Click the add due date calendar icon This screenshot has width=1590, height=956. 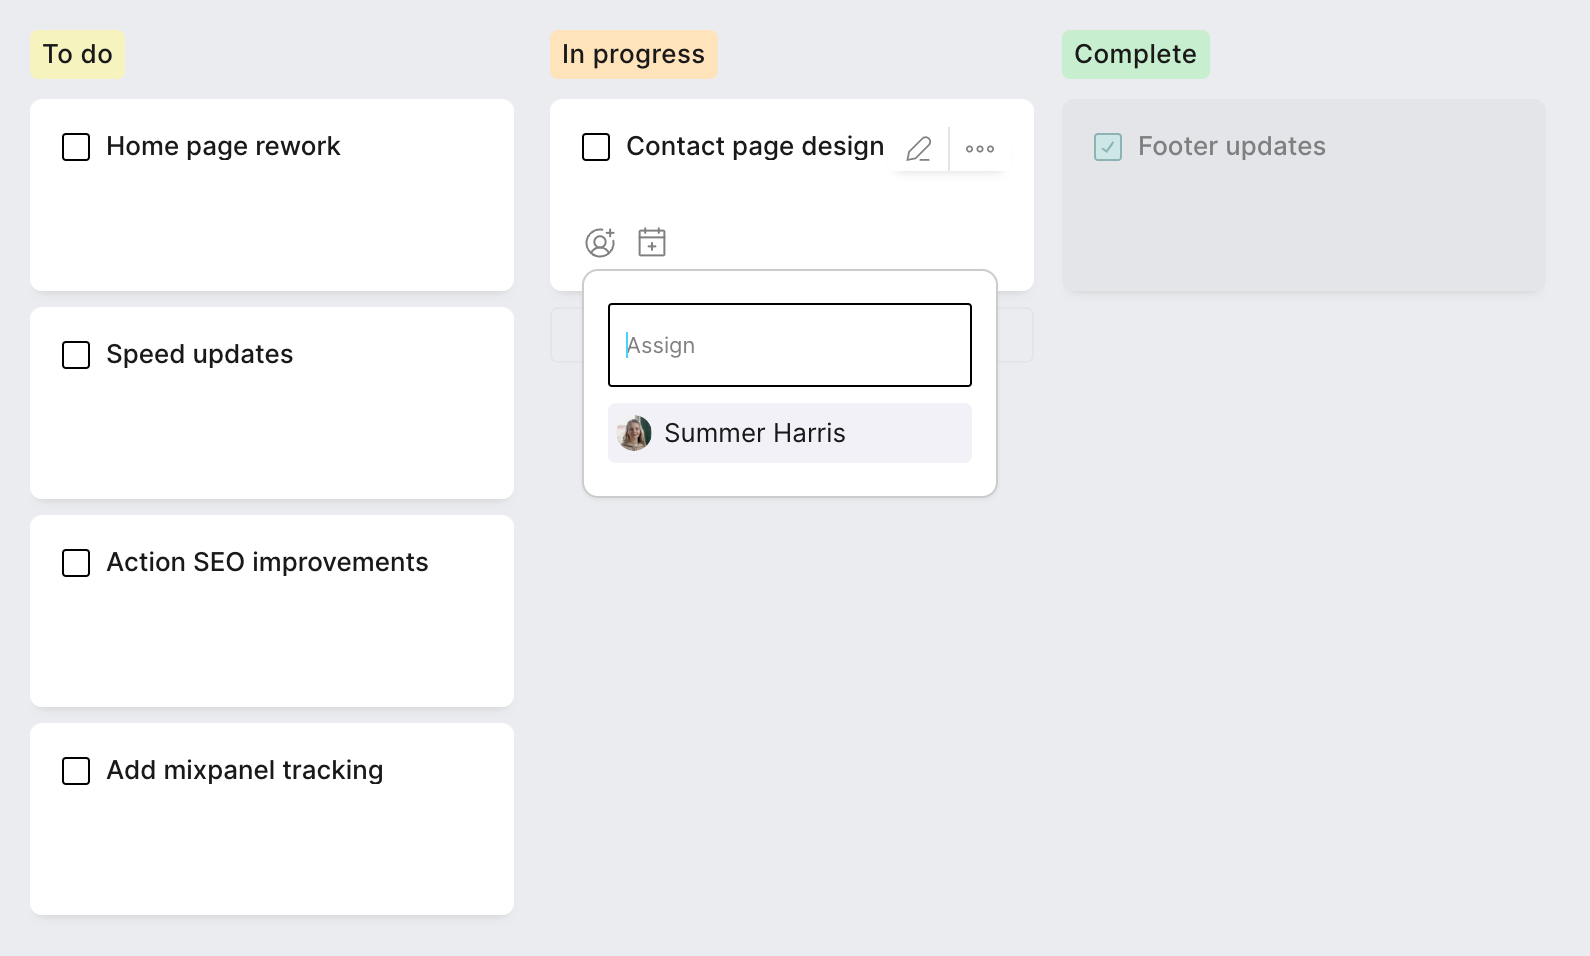coord(652,242)
